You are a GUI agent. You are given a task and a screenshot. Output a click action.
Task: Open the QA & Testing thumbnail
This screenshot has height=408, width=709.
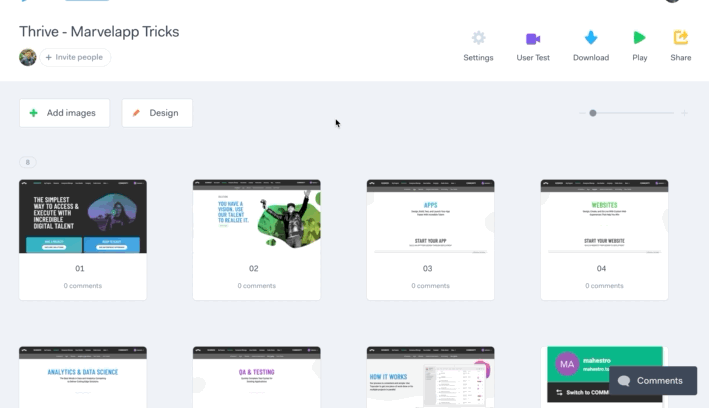pyautogui.click(x=257, y=377)
